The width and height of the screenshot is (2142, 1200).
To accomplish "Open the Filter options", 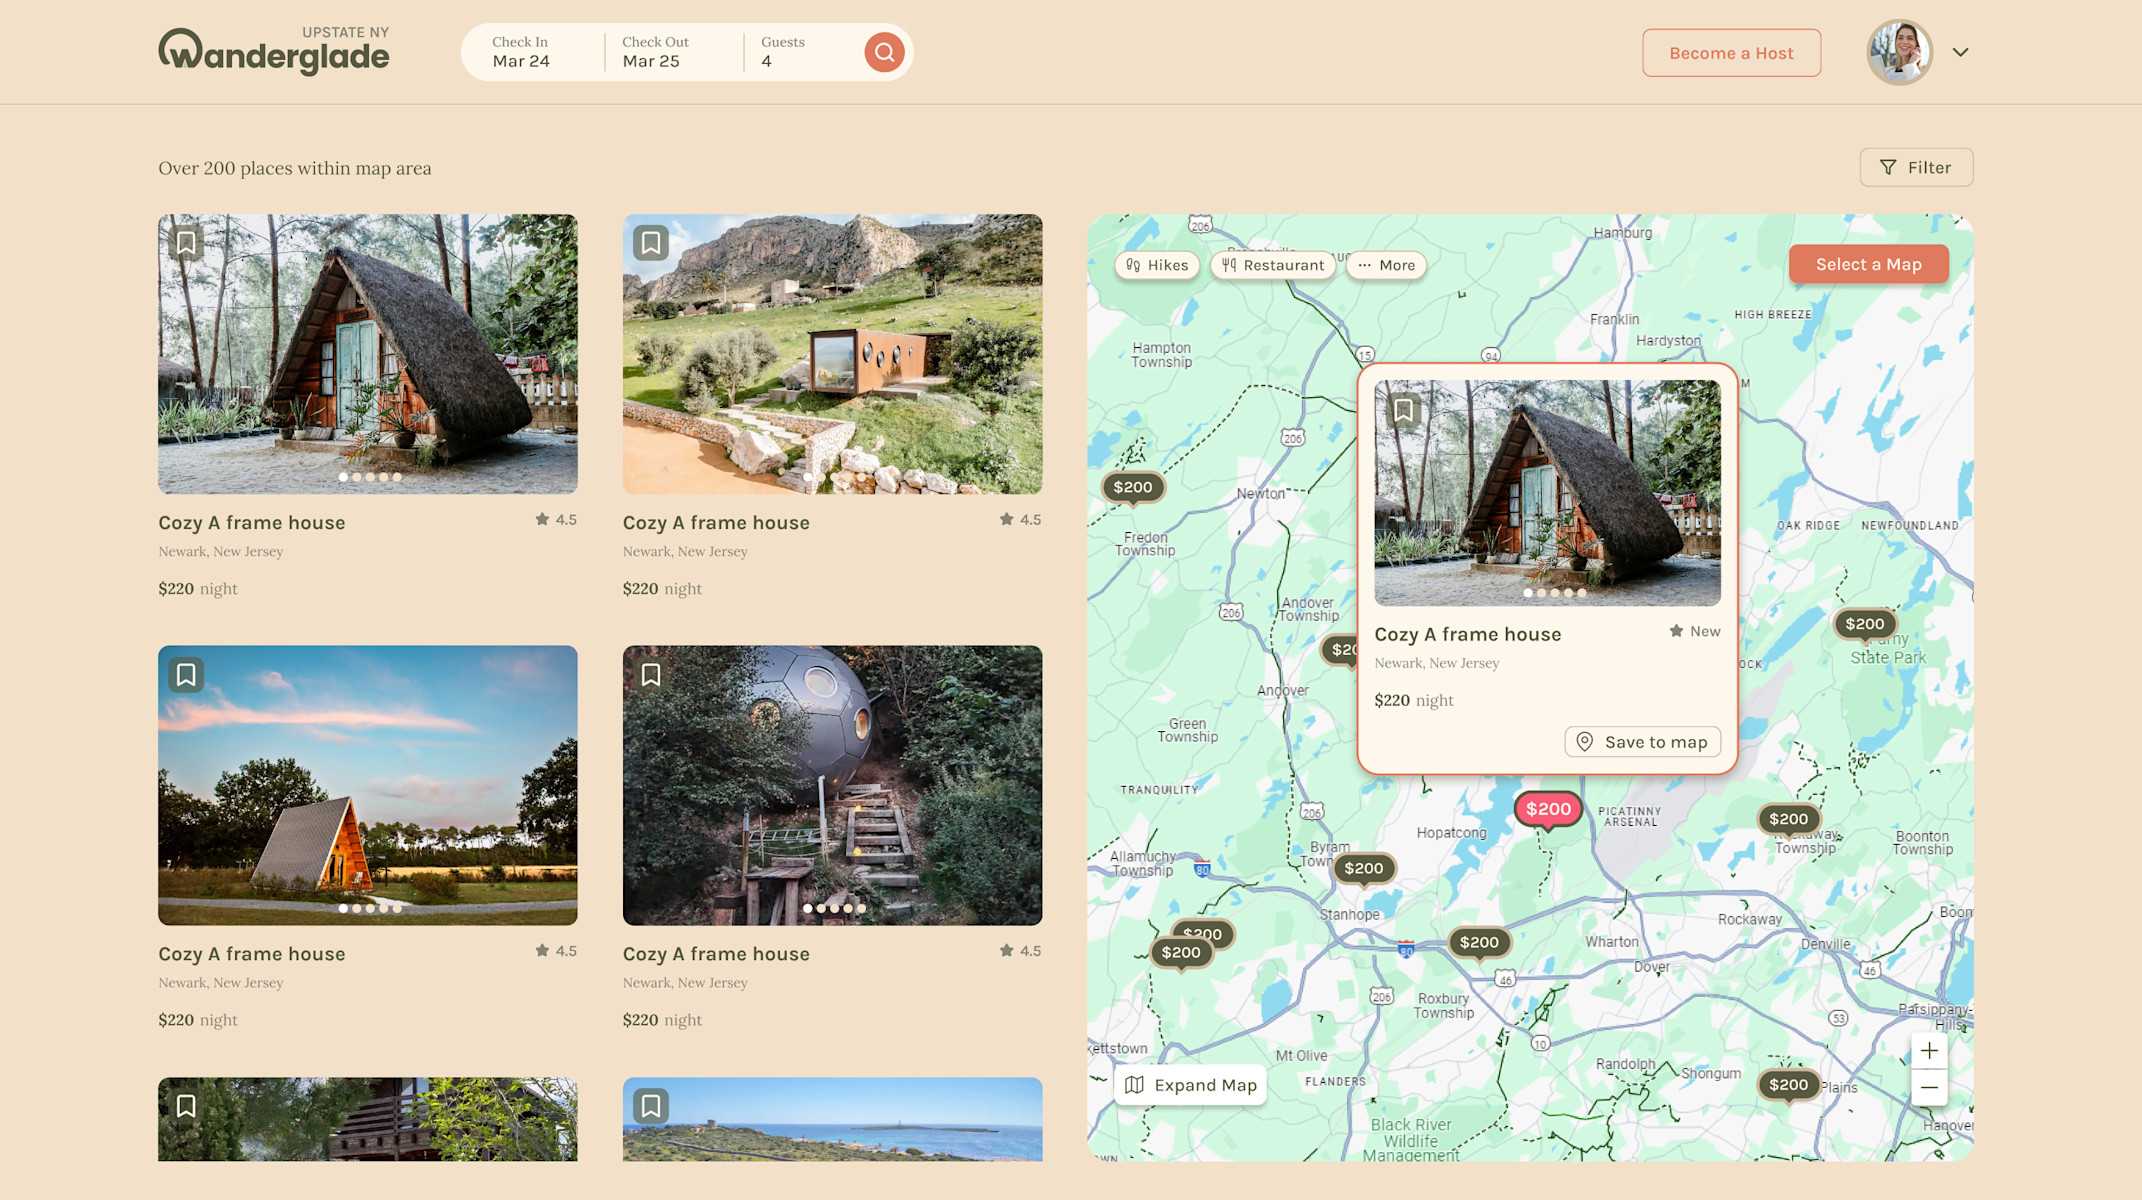I will click(x=1915, y=168).
